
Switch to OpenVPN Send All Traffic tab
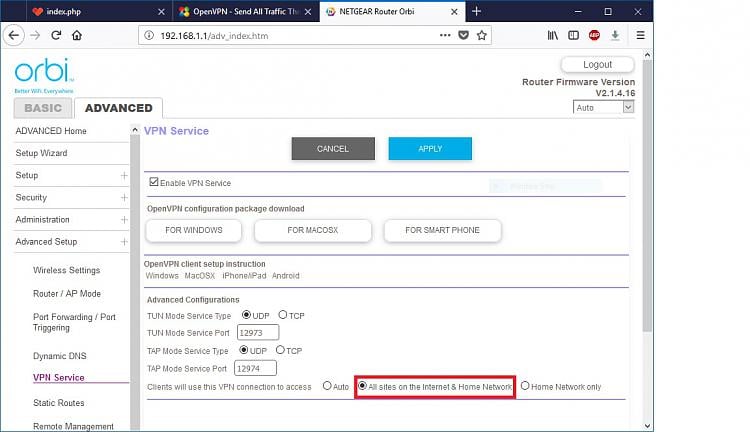click(245, 11)
